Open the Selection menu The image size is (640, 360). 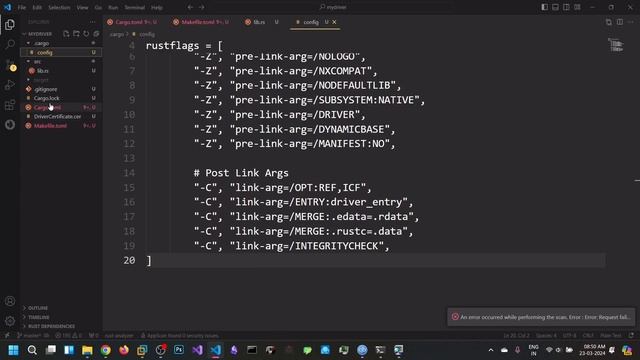tap(59, 7)
